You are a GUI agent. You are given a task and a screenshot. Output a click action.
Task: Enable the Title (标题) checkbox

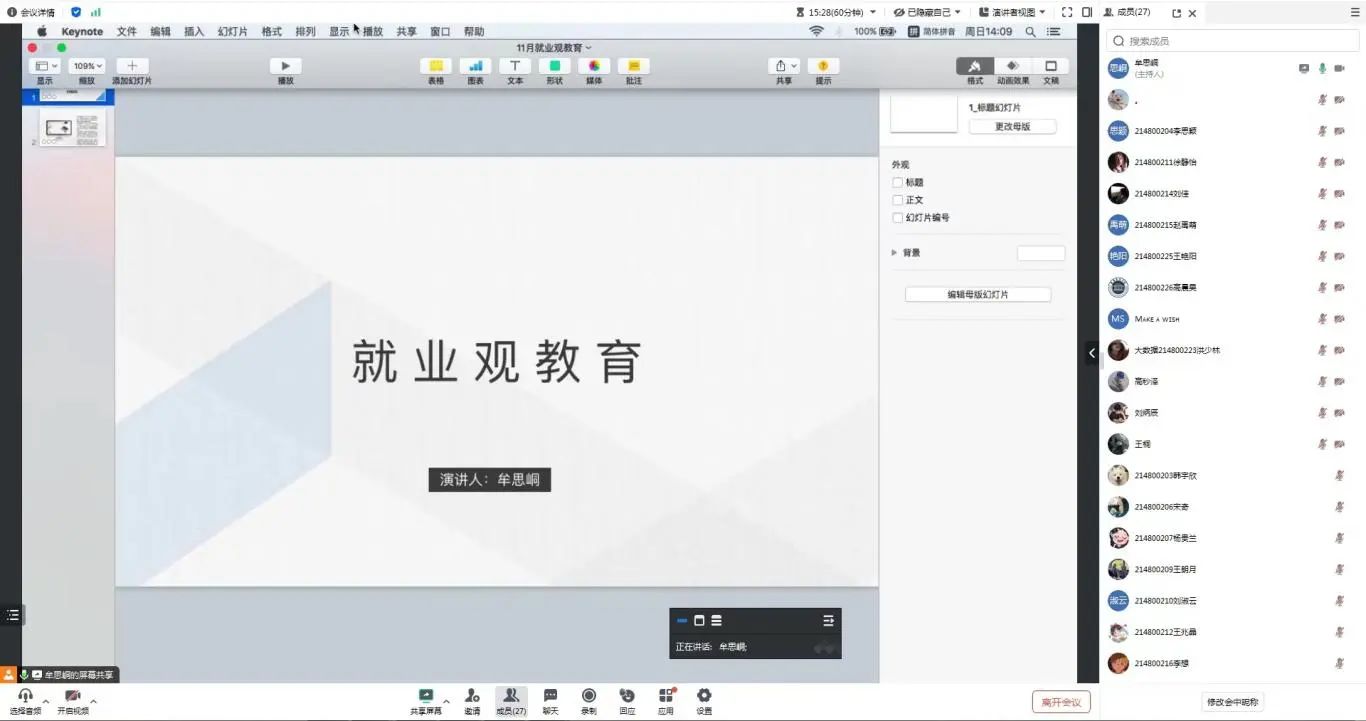pyautogui.click(x=898, y=183)
